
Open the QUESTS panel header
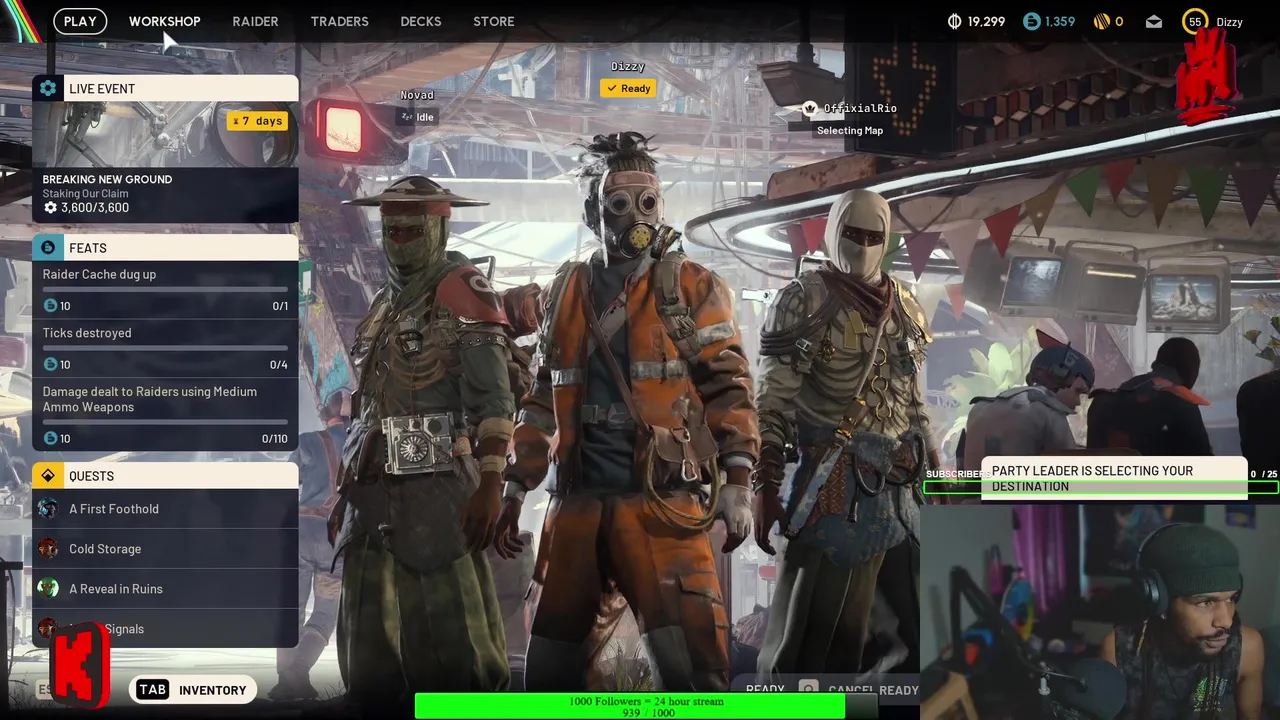[x=165, y=475]
